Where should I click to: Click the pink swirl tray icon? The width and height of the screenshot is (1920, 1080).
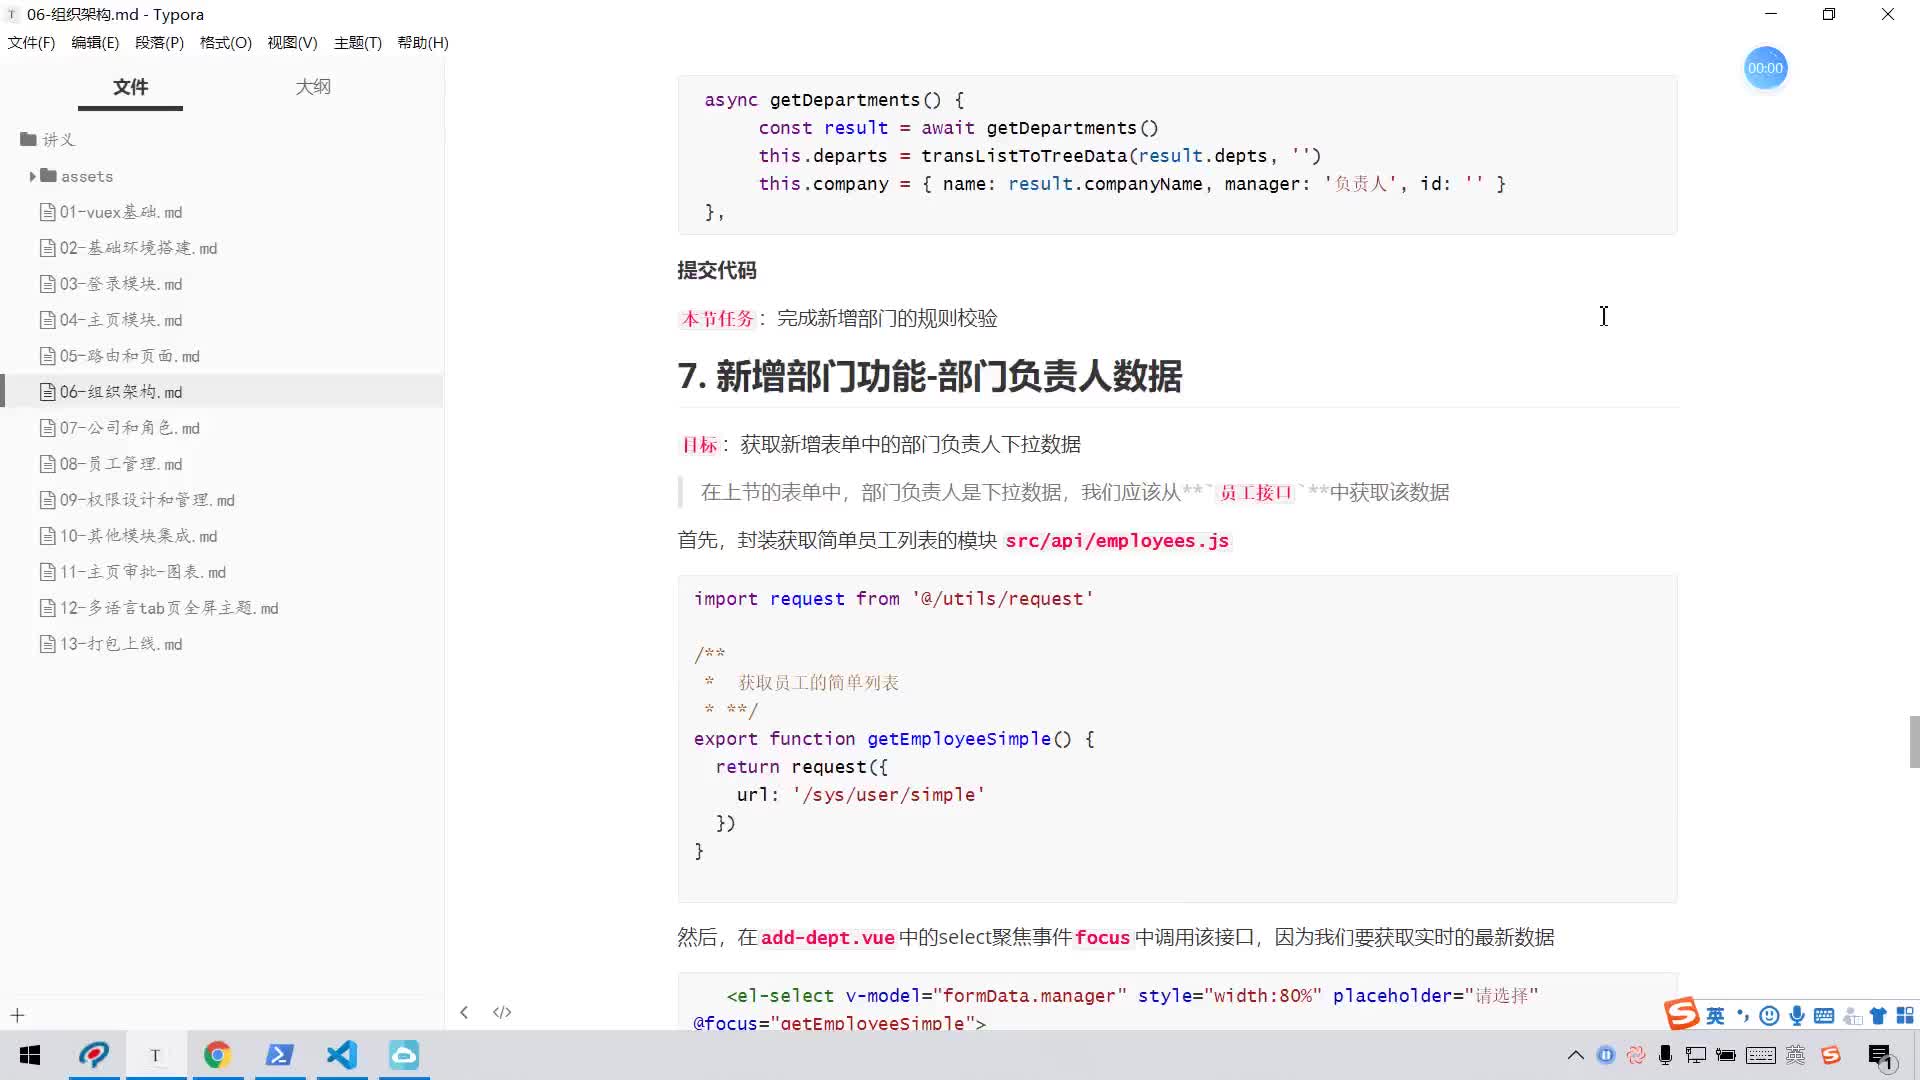pyautogui.click(x=1636, y=1055)
